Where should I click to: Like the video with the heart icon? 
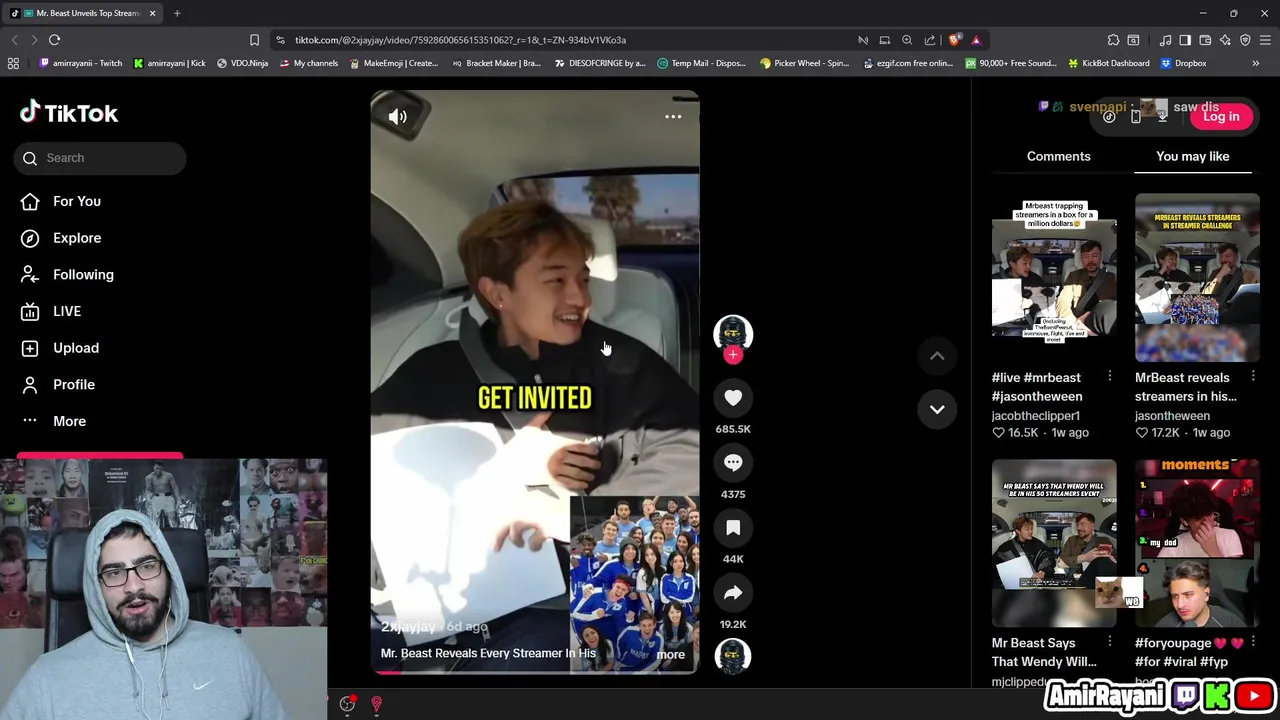point(733,398)
